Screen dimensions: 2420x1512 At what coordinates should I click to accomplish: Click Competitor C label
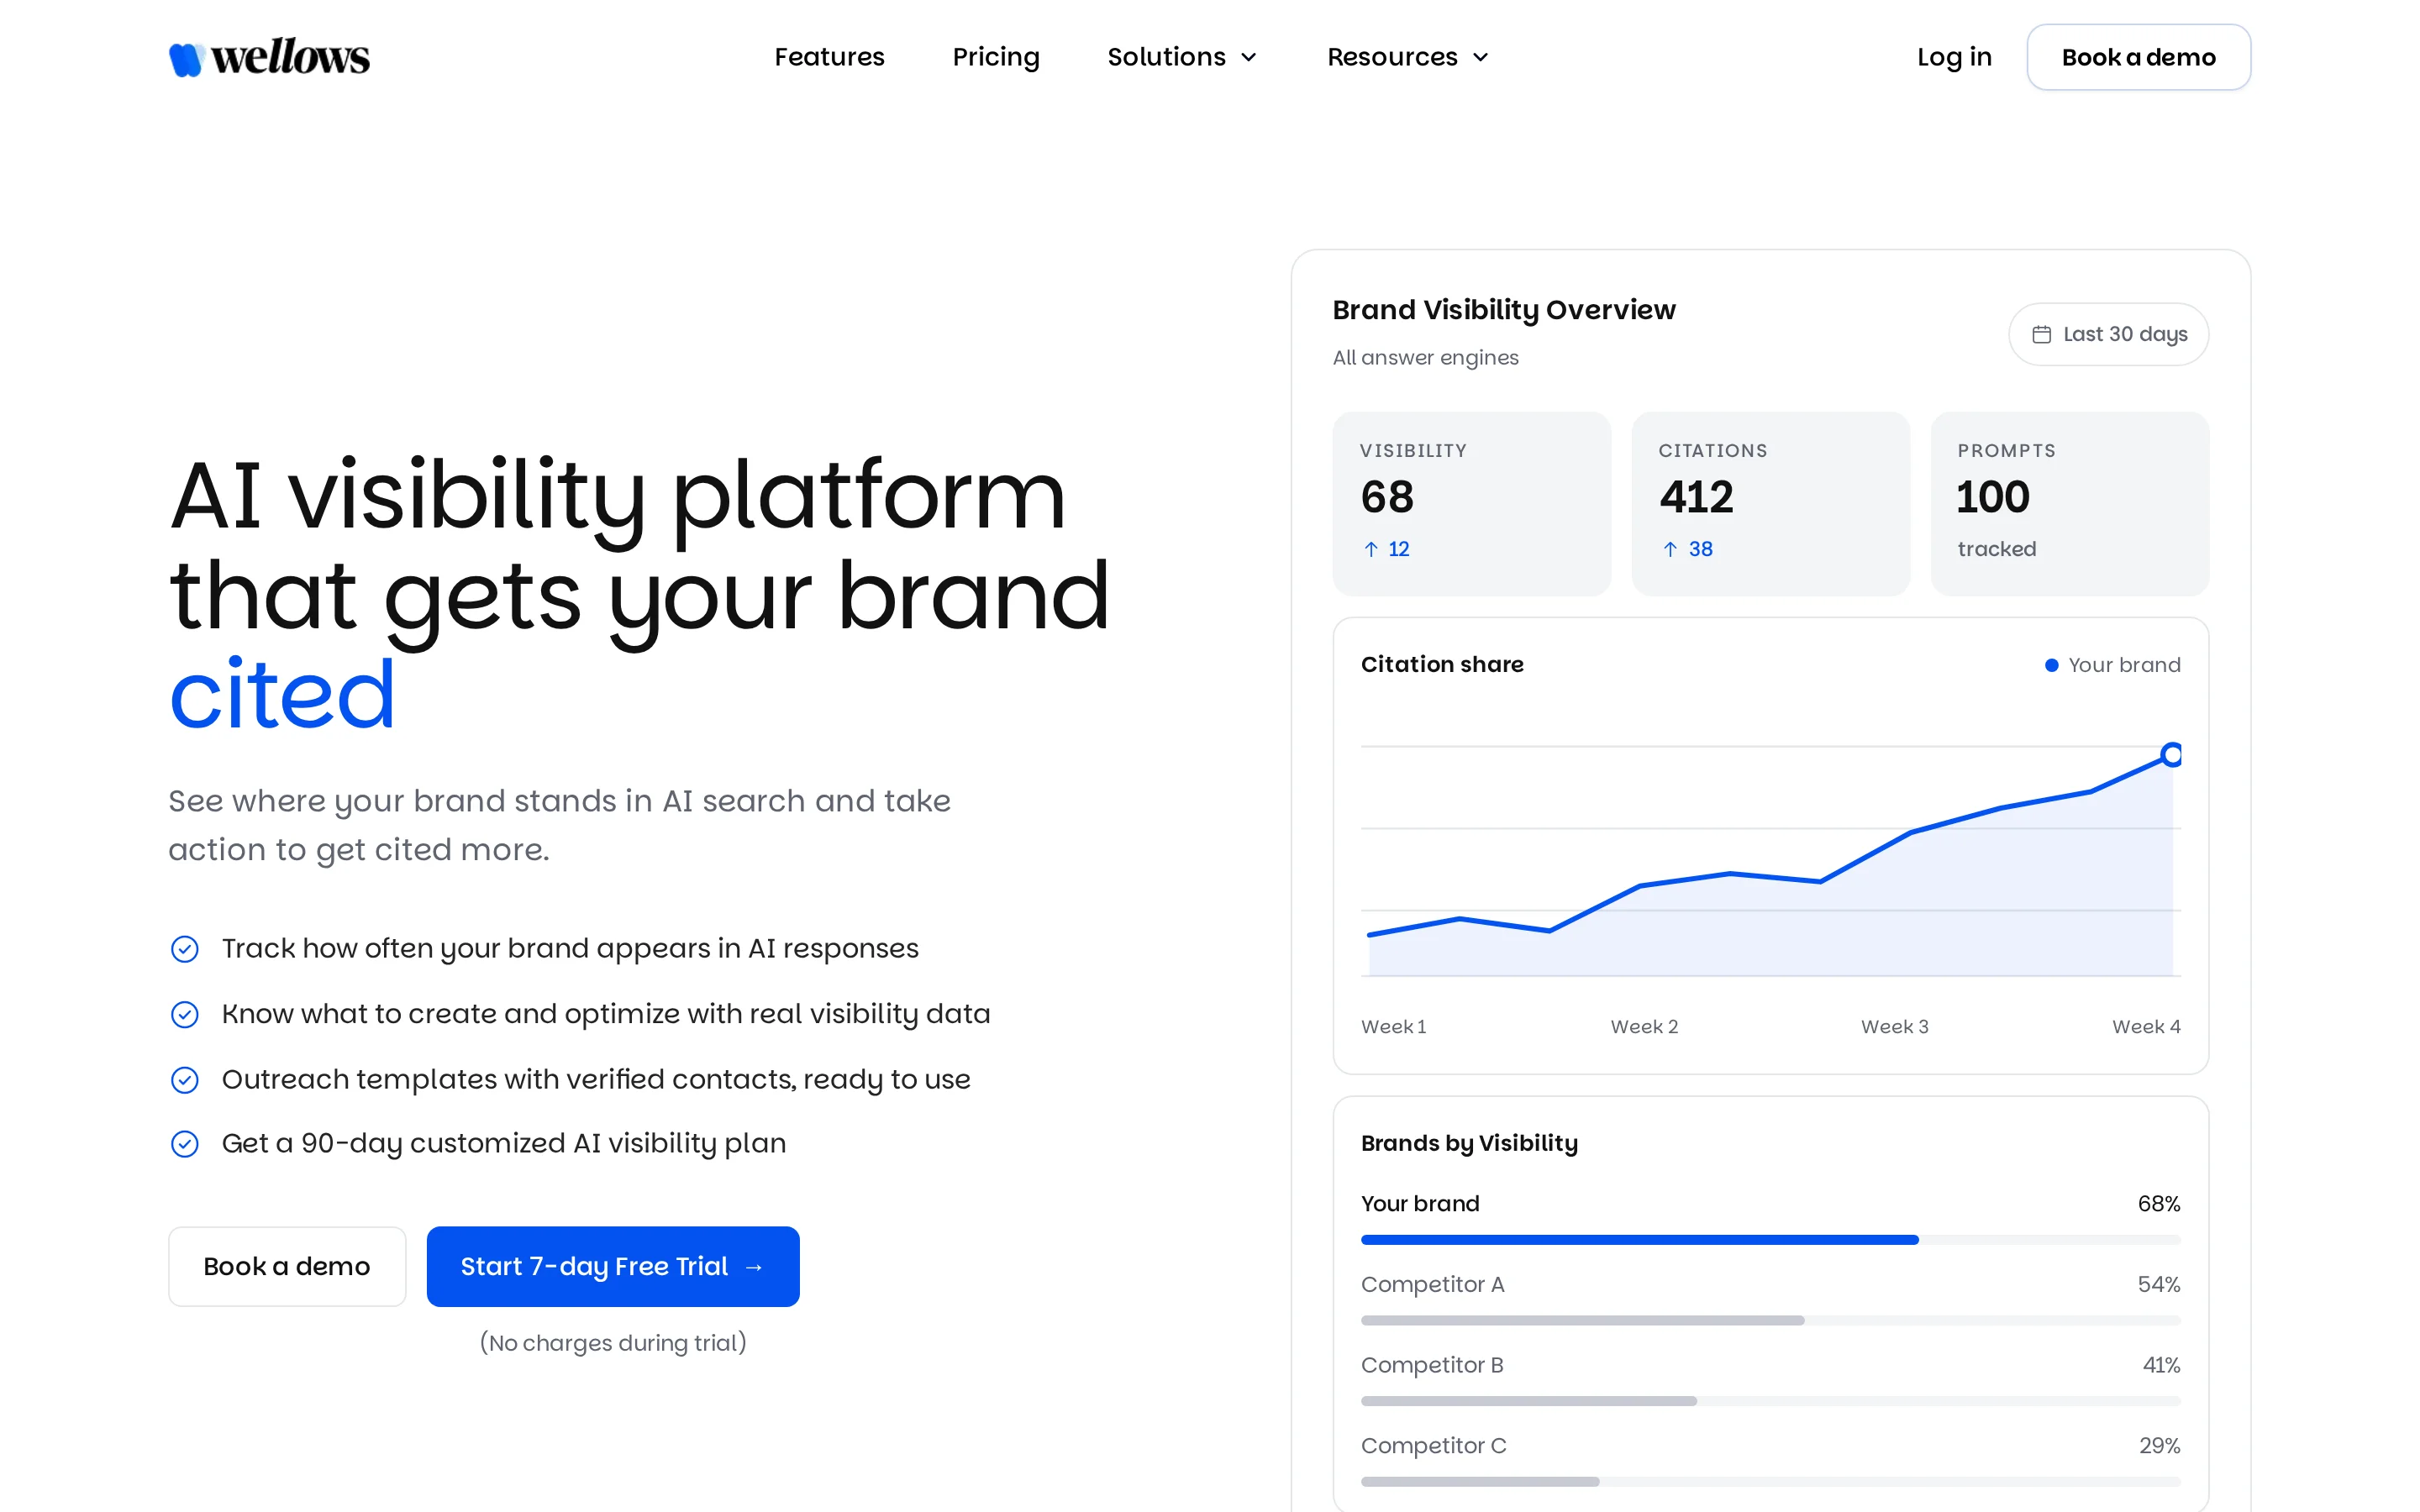tap(1433, 1446)
